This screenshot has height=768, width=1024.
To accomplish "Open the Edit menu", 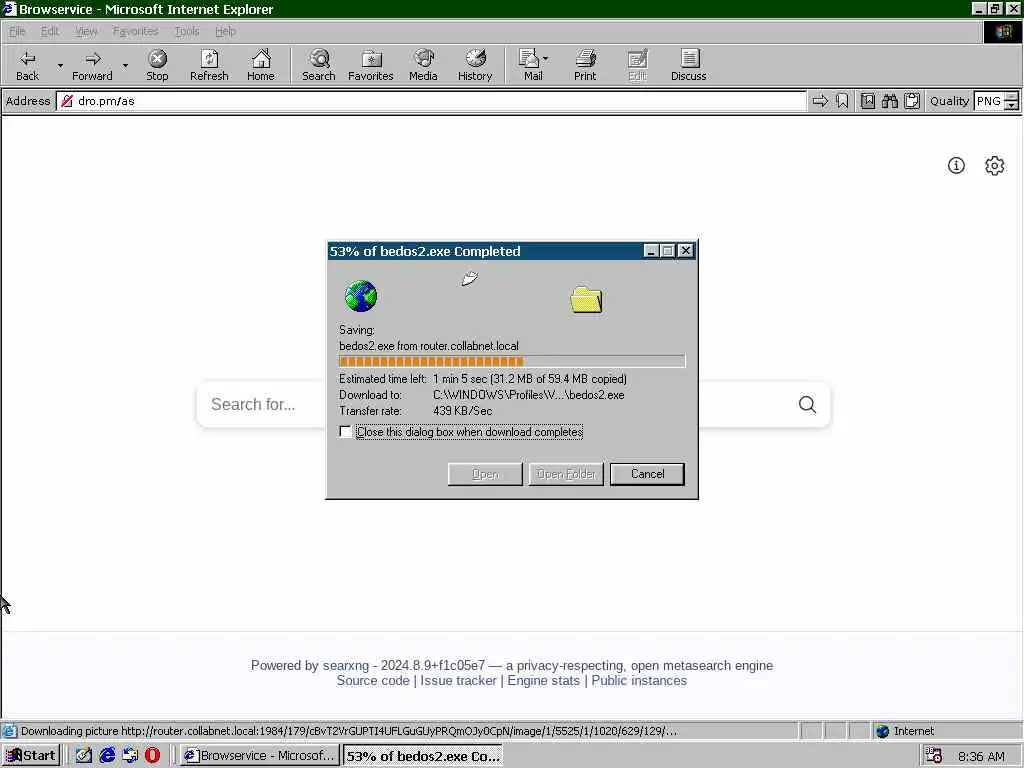I will [x=50, y=31].
